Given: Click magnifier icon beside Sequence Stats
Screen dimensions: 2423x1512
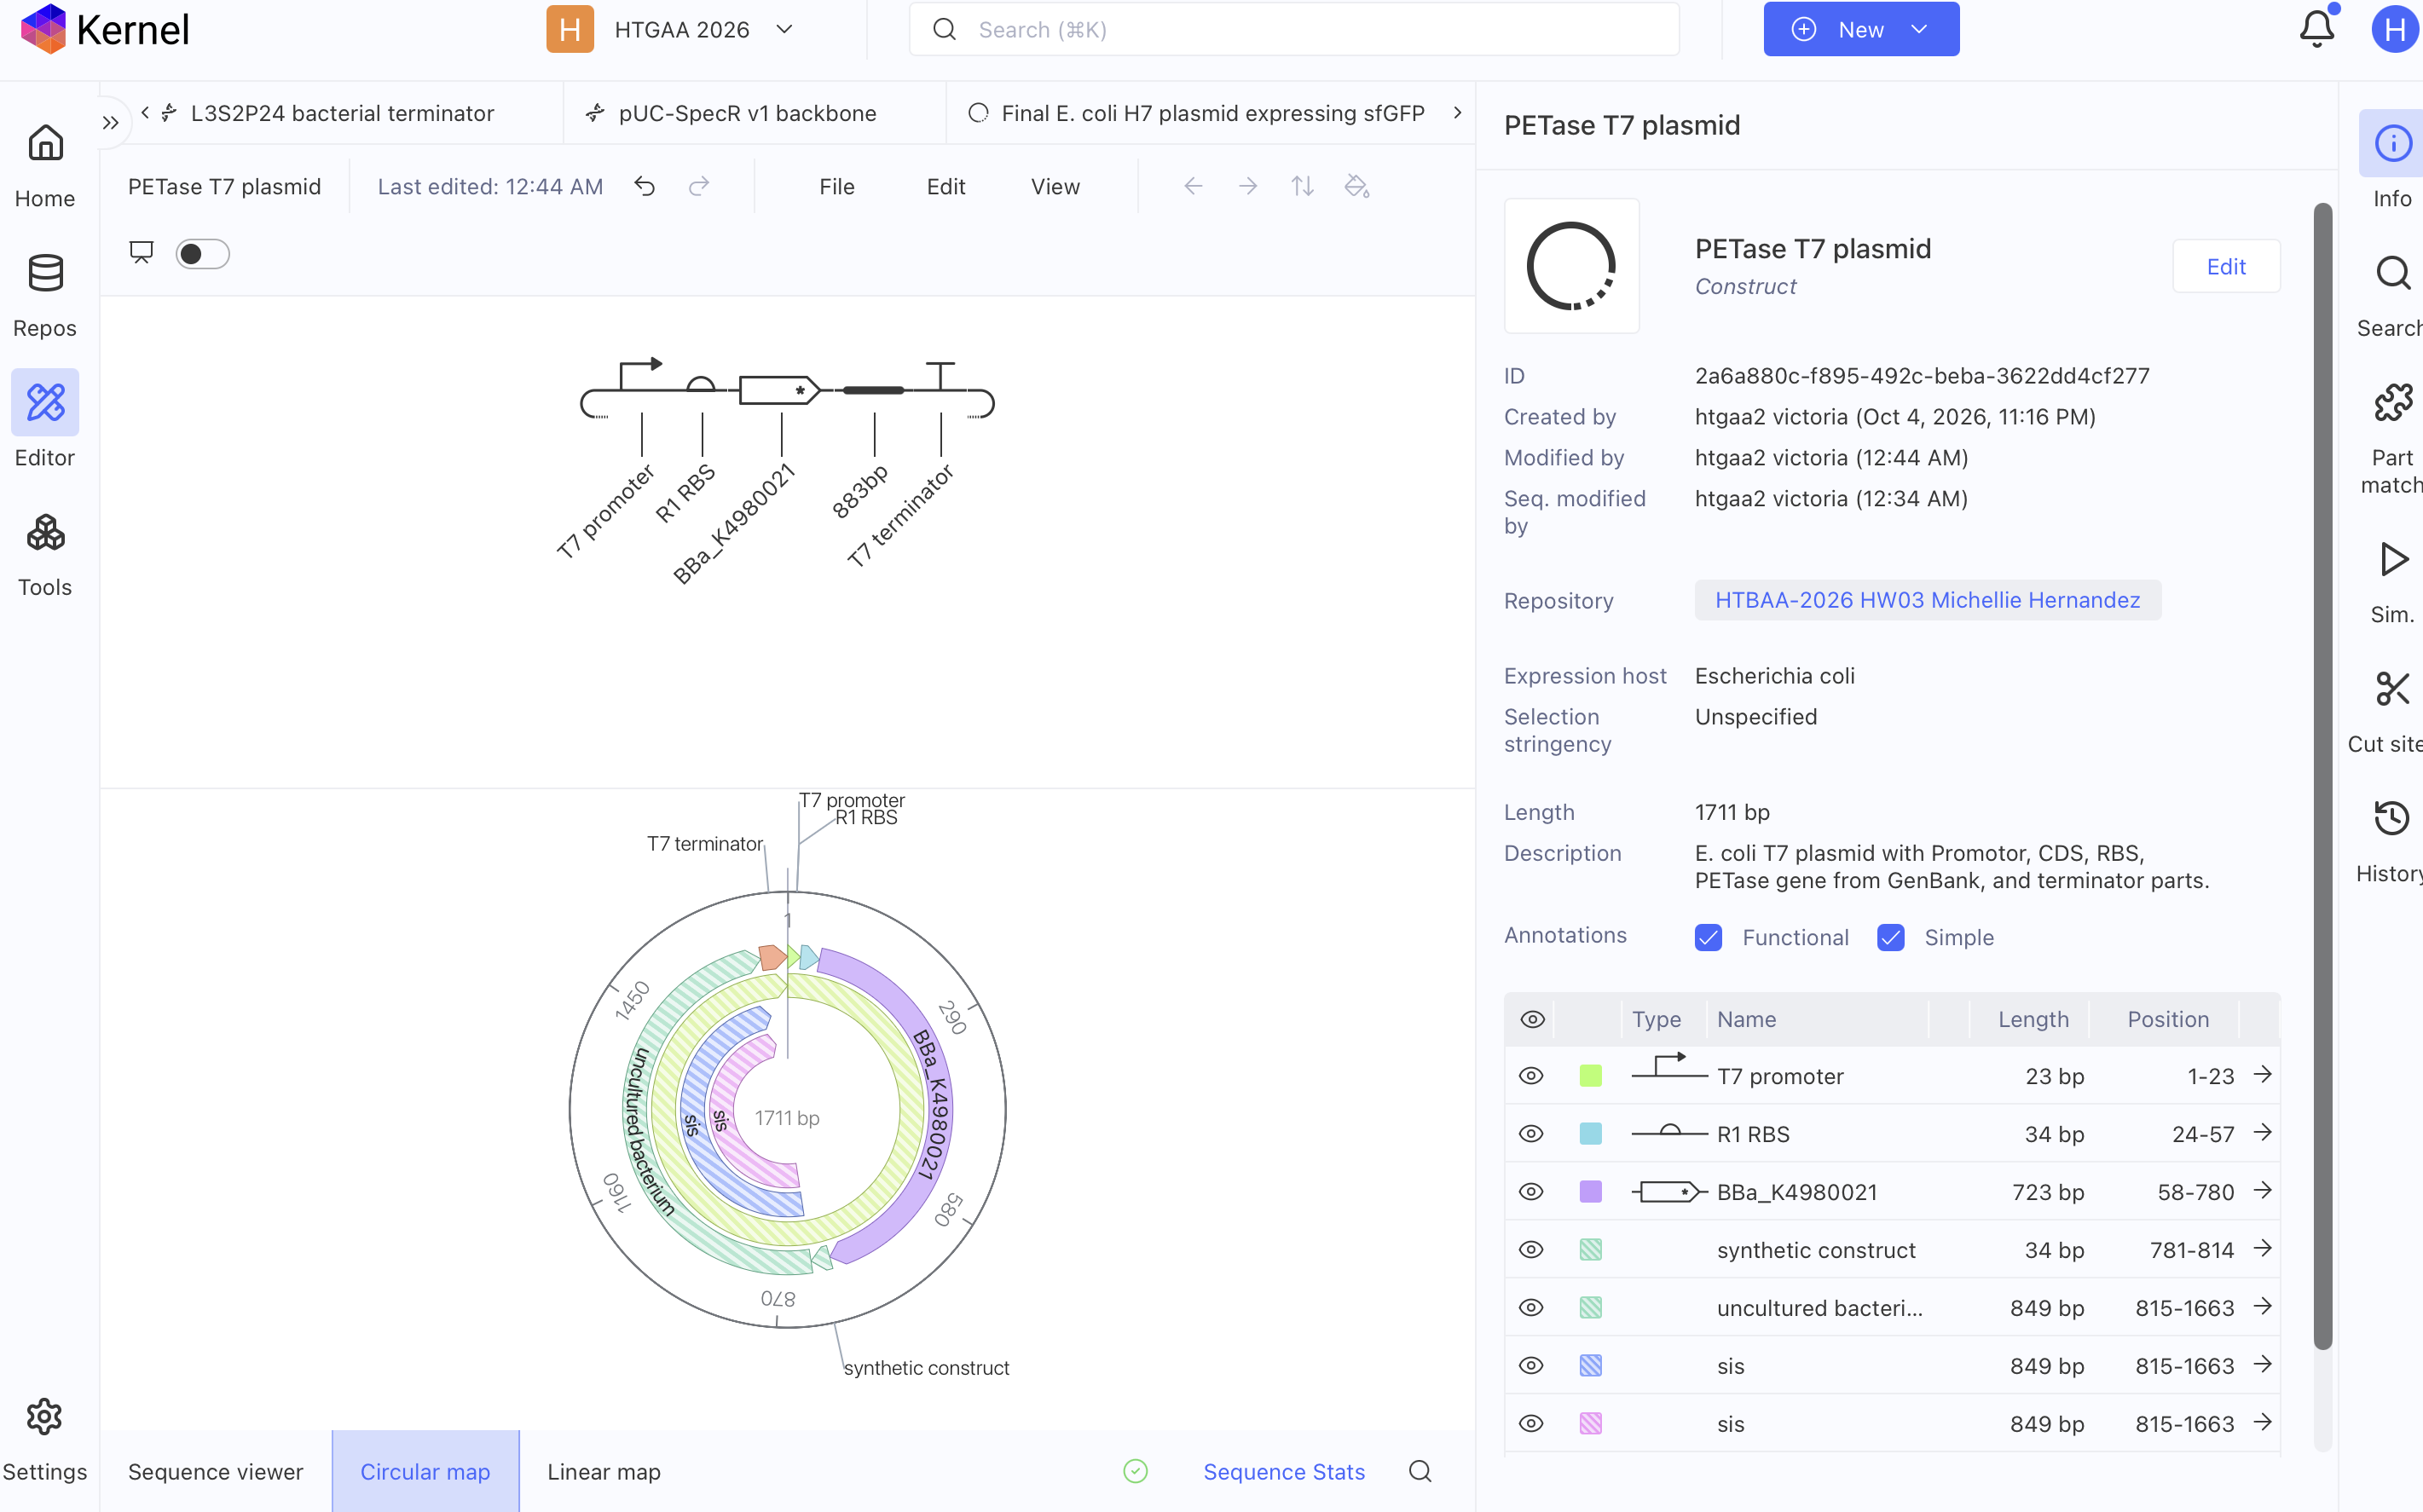Looking at the screenshot, I should click(1420, 1471).
